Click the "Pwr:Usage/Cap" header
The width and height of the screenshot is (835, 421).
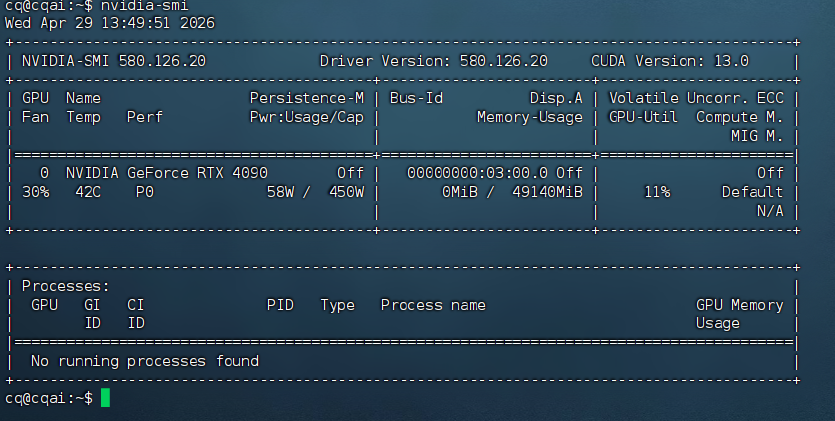click(x=307, y=117)
